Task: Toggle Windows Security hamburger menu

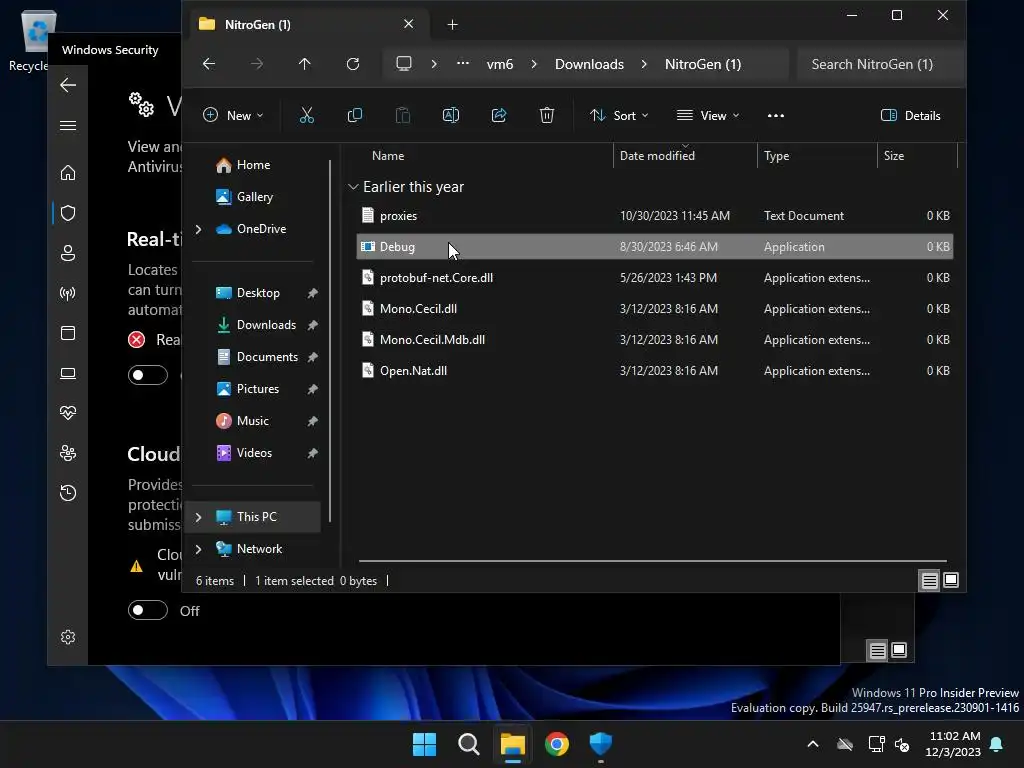Action: click(x=68, y=125)
